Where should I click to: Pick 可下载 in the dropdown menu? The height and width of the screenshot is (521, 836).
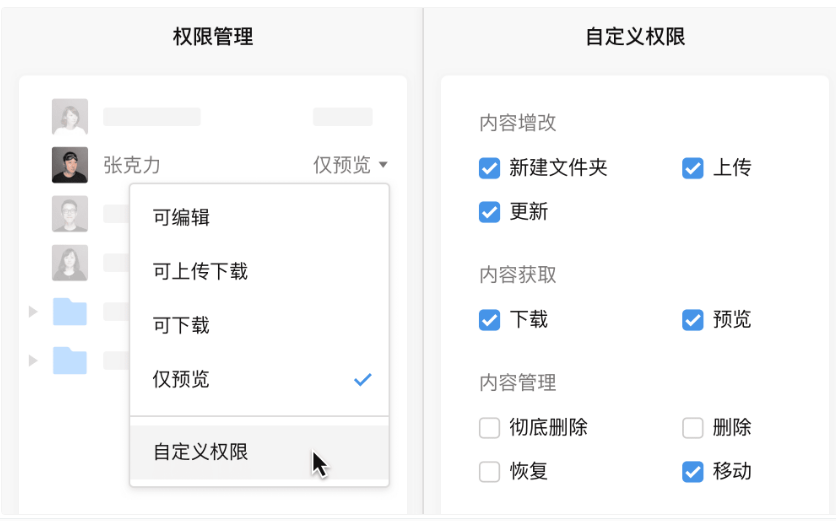click(x=182, y=326)
